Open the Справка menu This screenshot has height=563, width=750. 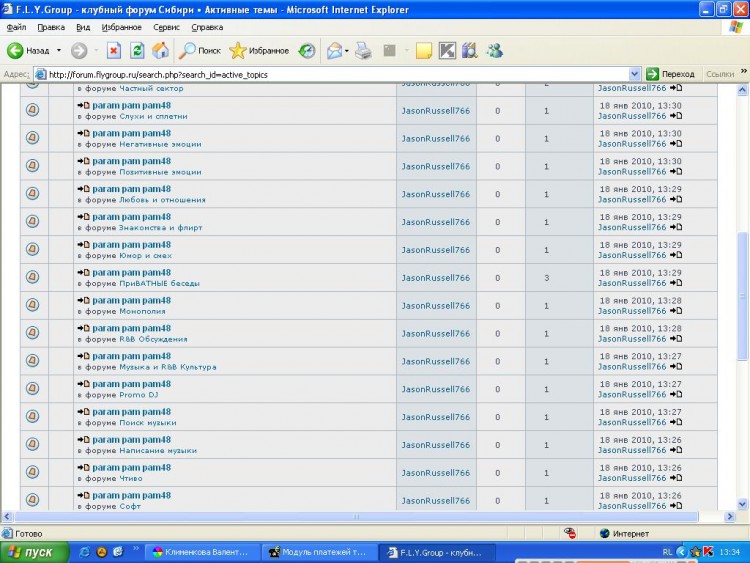[207, 27]
